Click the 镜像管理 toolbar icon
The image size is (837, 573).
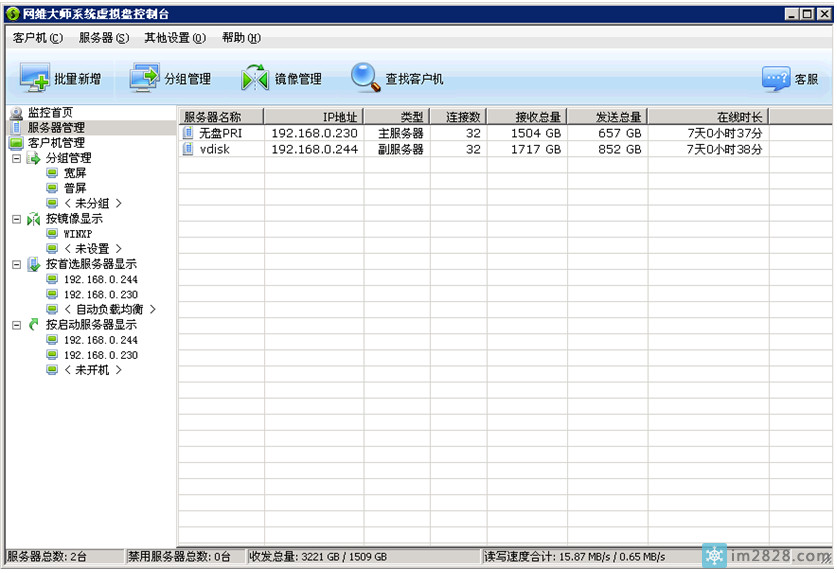256,78
